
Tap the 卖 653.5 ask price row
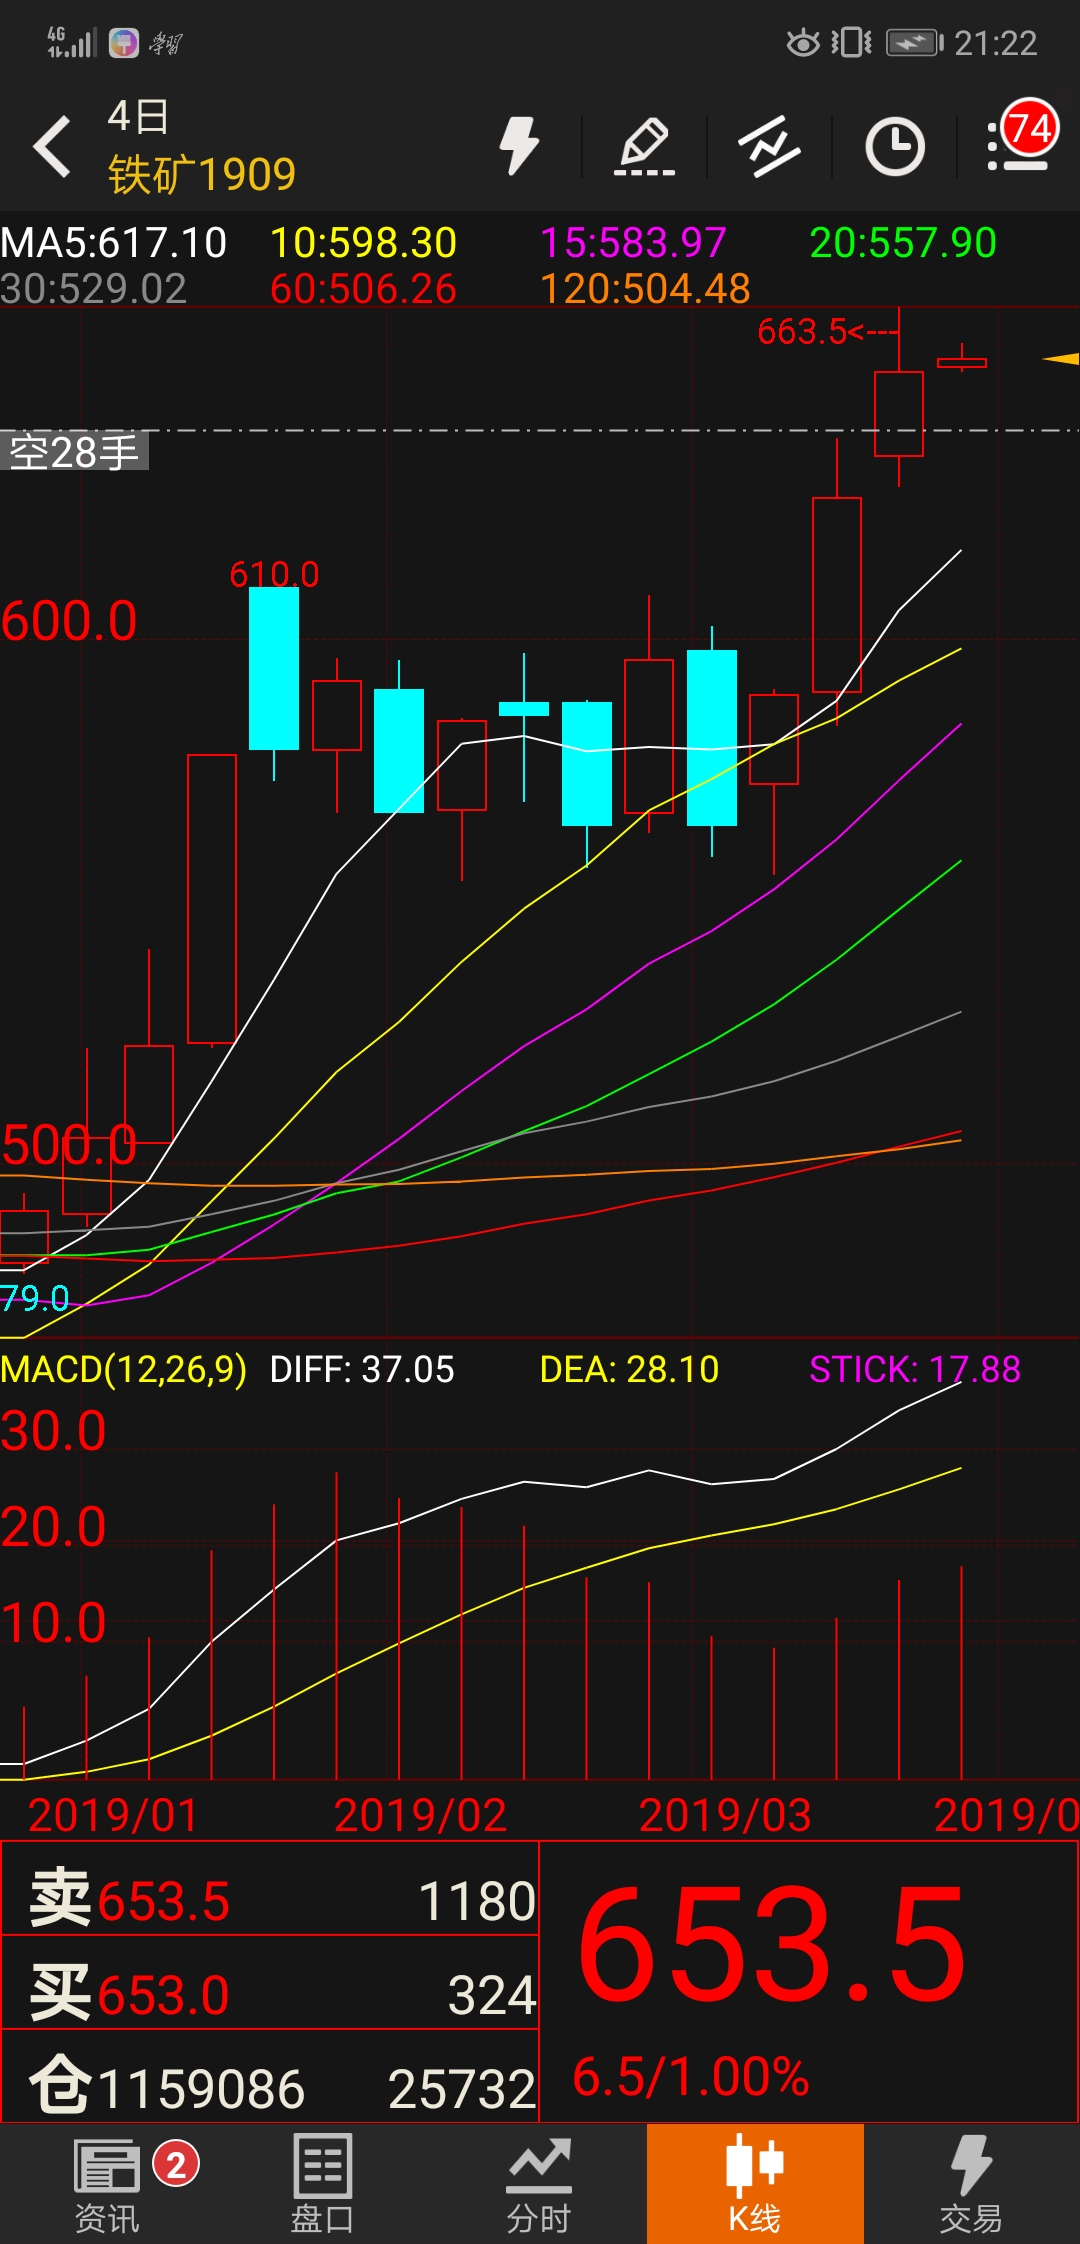pyautogui.click(x=270, y=1901)
